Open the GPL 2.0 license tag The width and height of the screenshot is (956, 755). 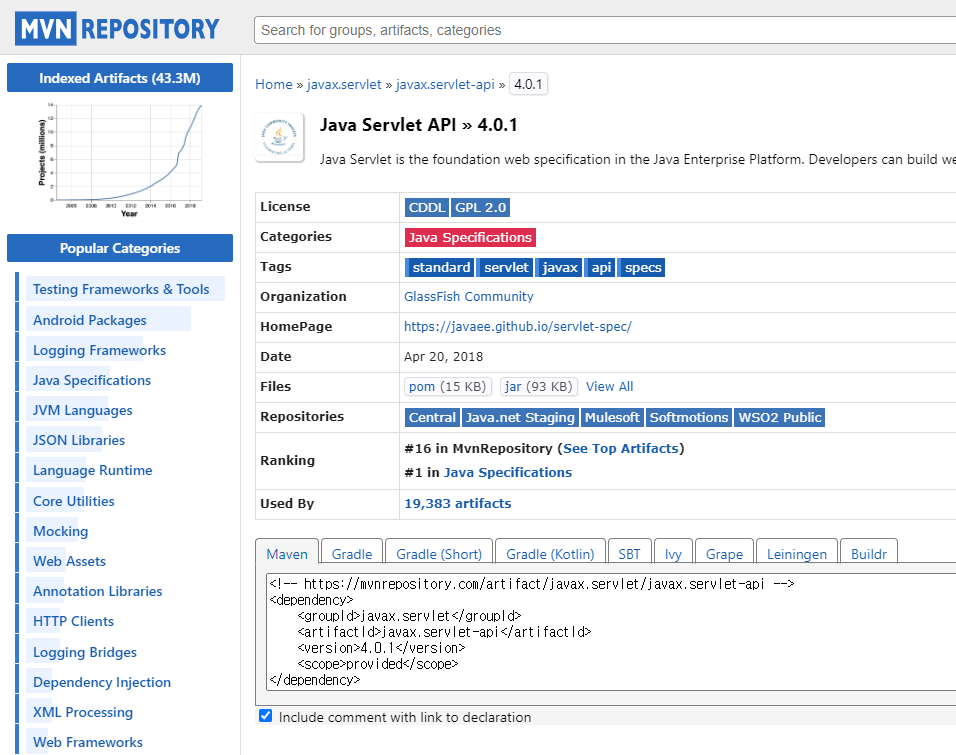[480, 207]
